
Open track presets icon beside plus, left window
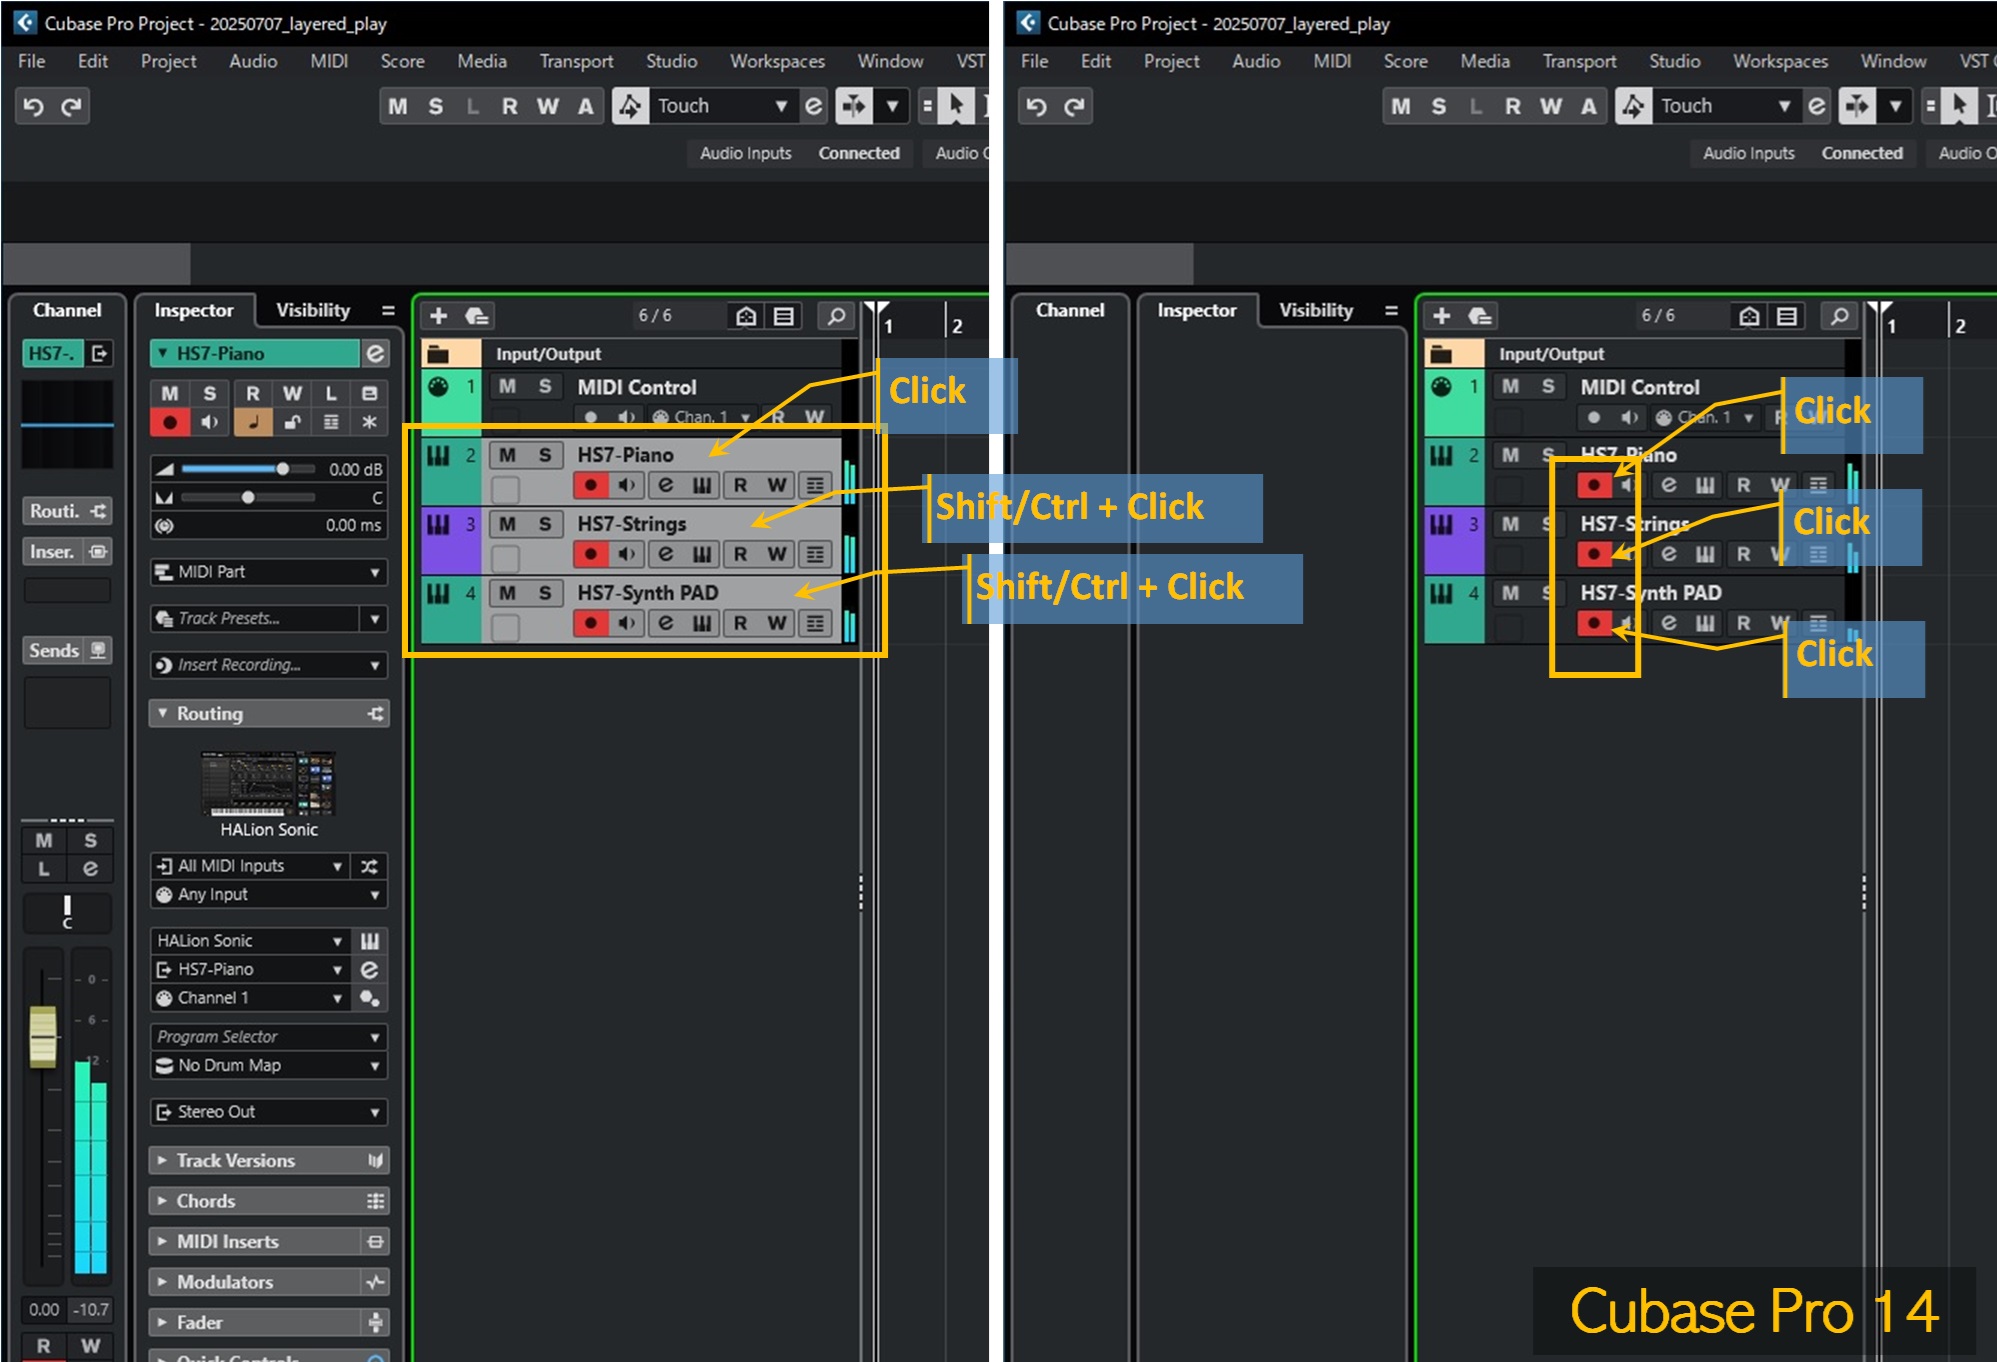[x=477, y=316]
